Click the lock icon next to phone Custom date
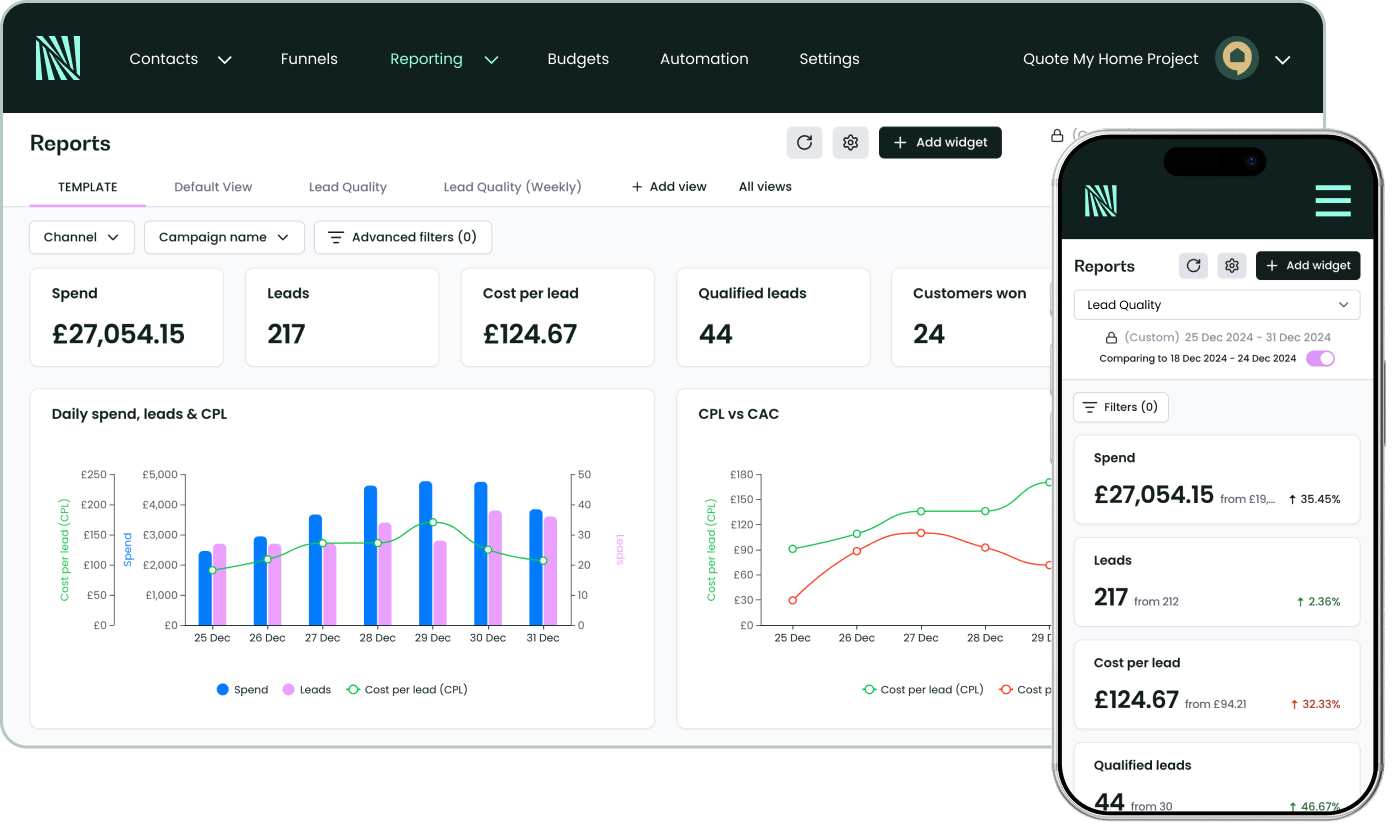1398x836 pixels. tap(1111, 338)
